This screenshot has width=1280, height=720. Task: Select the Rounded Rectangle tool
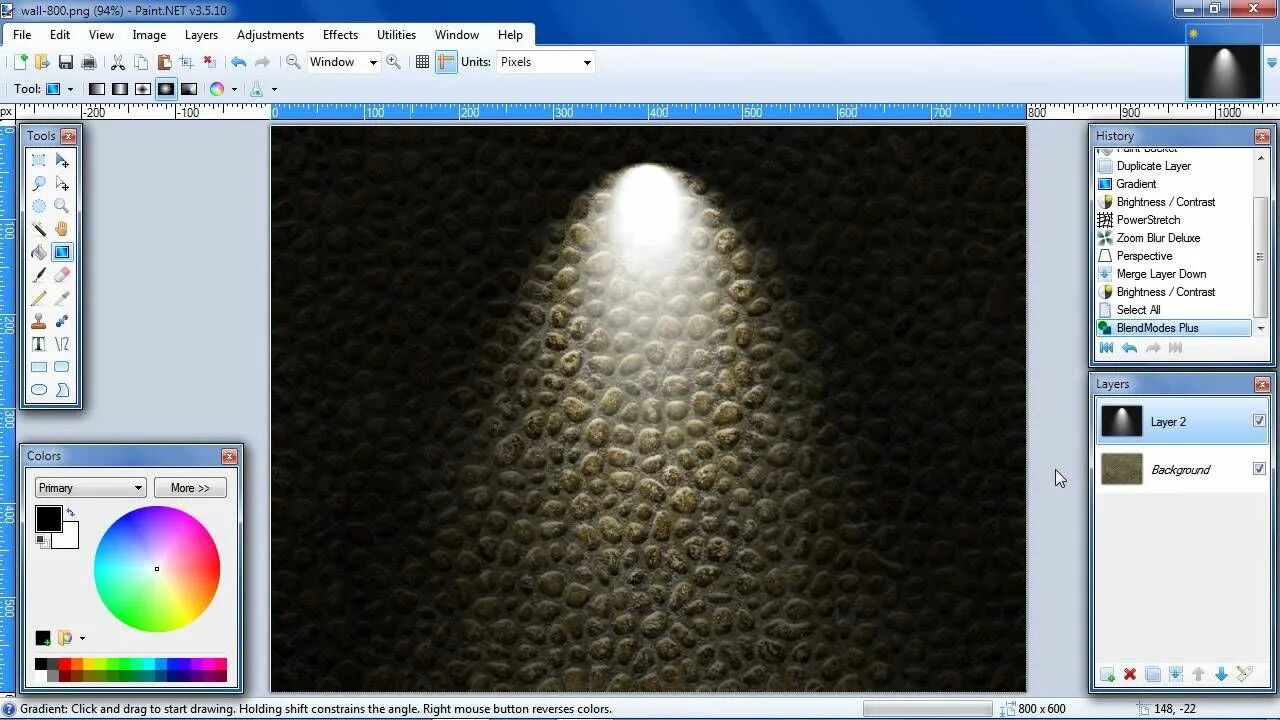tap(62, 367)
